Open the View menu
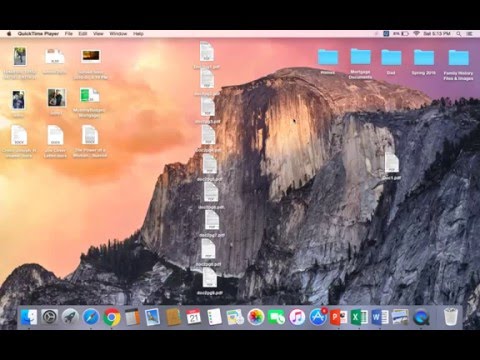Screen dimensions: 480x360 click(x=98, y=34)
